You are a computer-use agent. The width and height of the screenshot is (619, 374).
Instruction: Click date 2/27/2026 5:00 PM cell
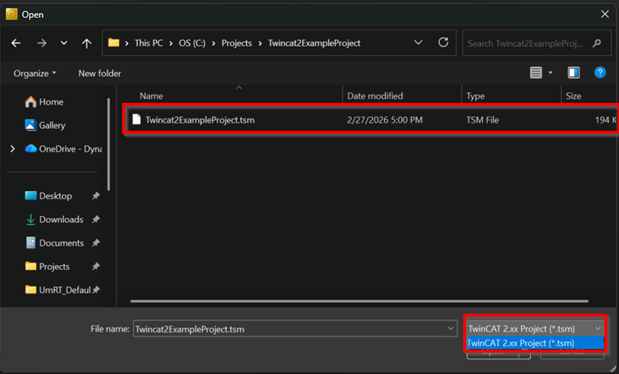(385, 120)
